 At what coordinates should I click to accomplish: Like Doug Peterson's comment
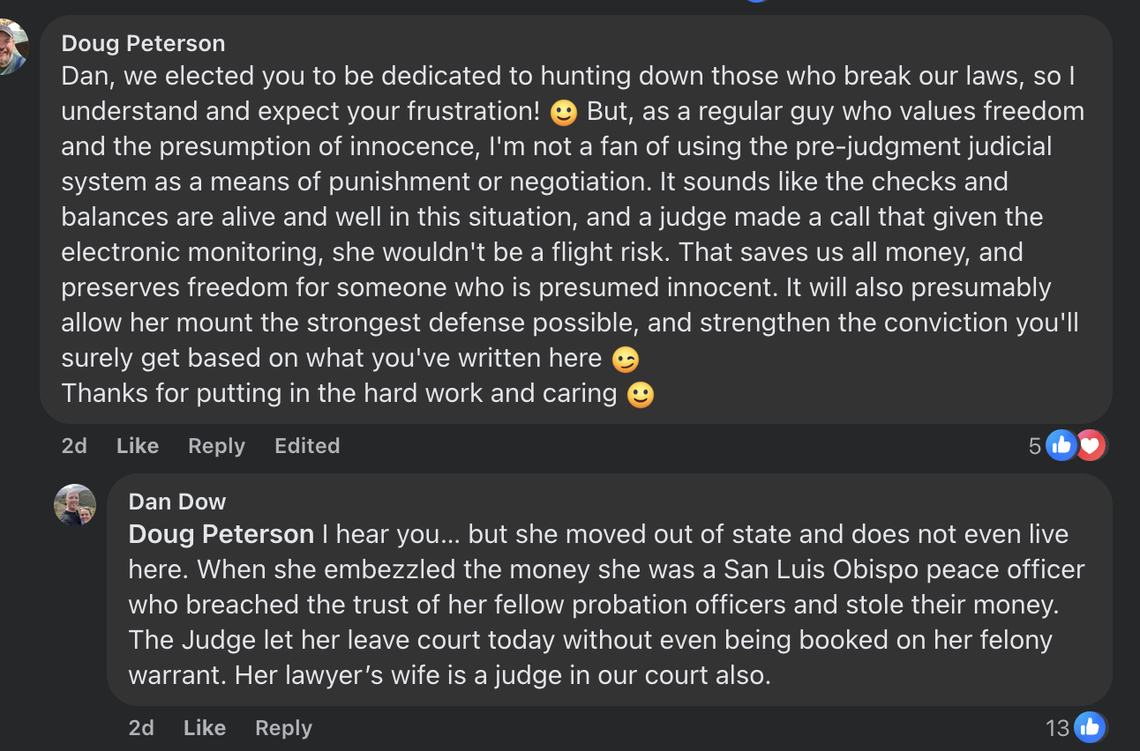point(137,446)
